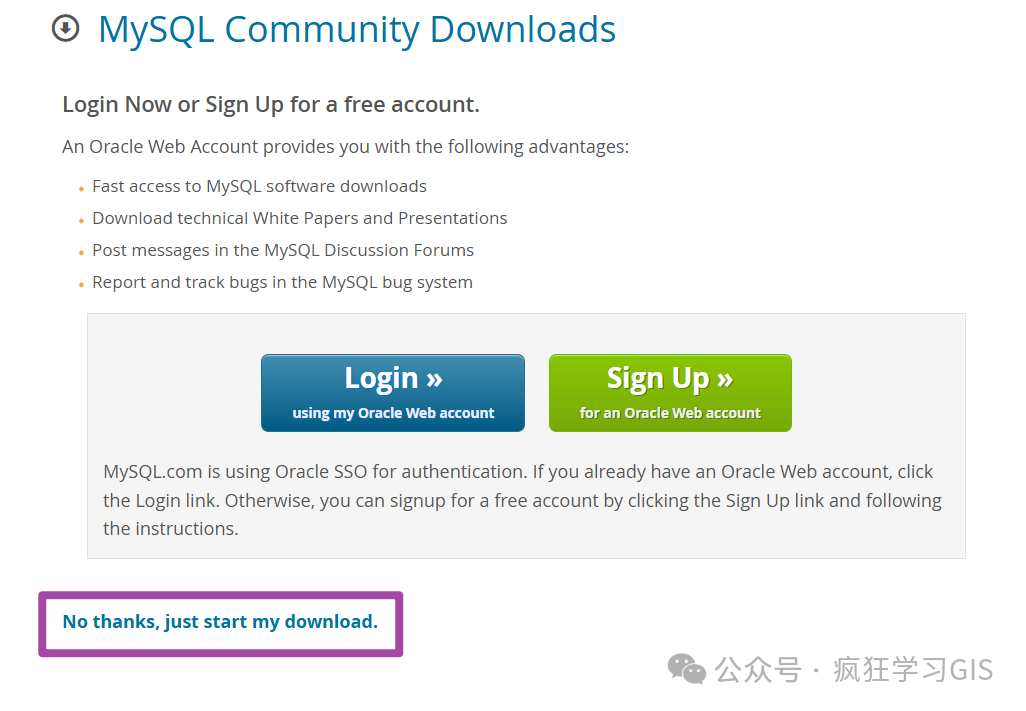Click the Oracle SSO authentication paragraph
The height and width of the screenshot is (711, 1026).
(x=522, y=500)
